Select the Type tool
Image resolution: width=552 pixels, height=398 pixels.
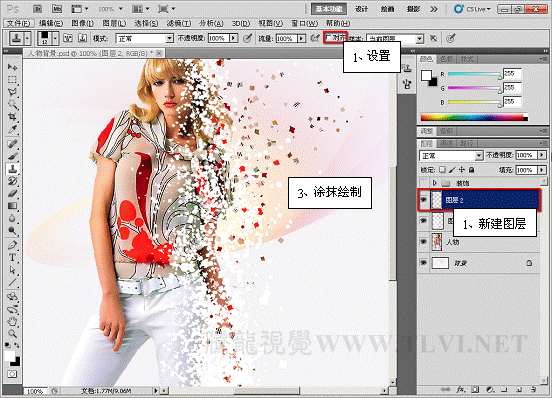pyautogui.click(x=12, y=258)
